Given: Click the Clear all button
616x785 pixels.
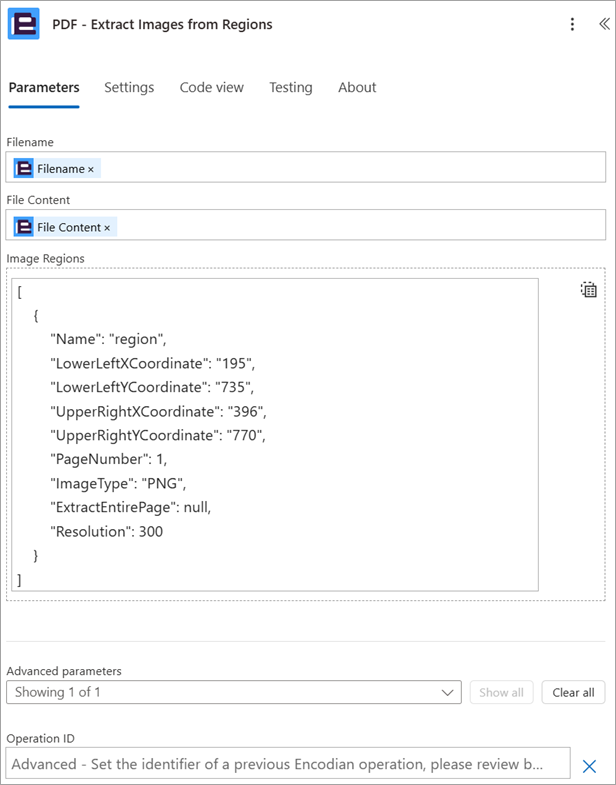Looking at the screenshot, I should 573,692.
